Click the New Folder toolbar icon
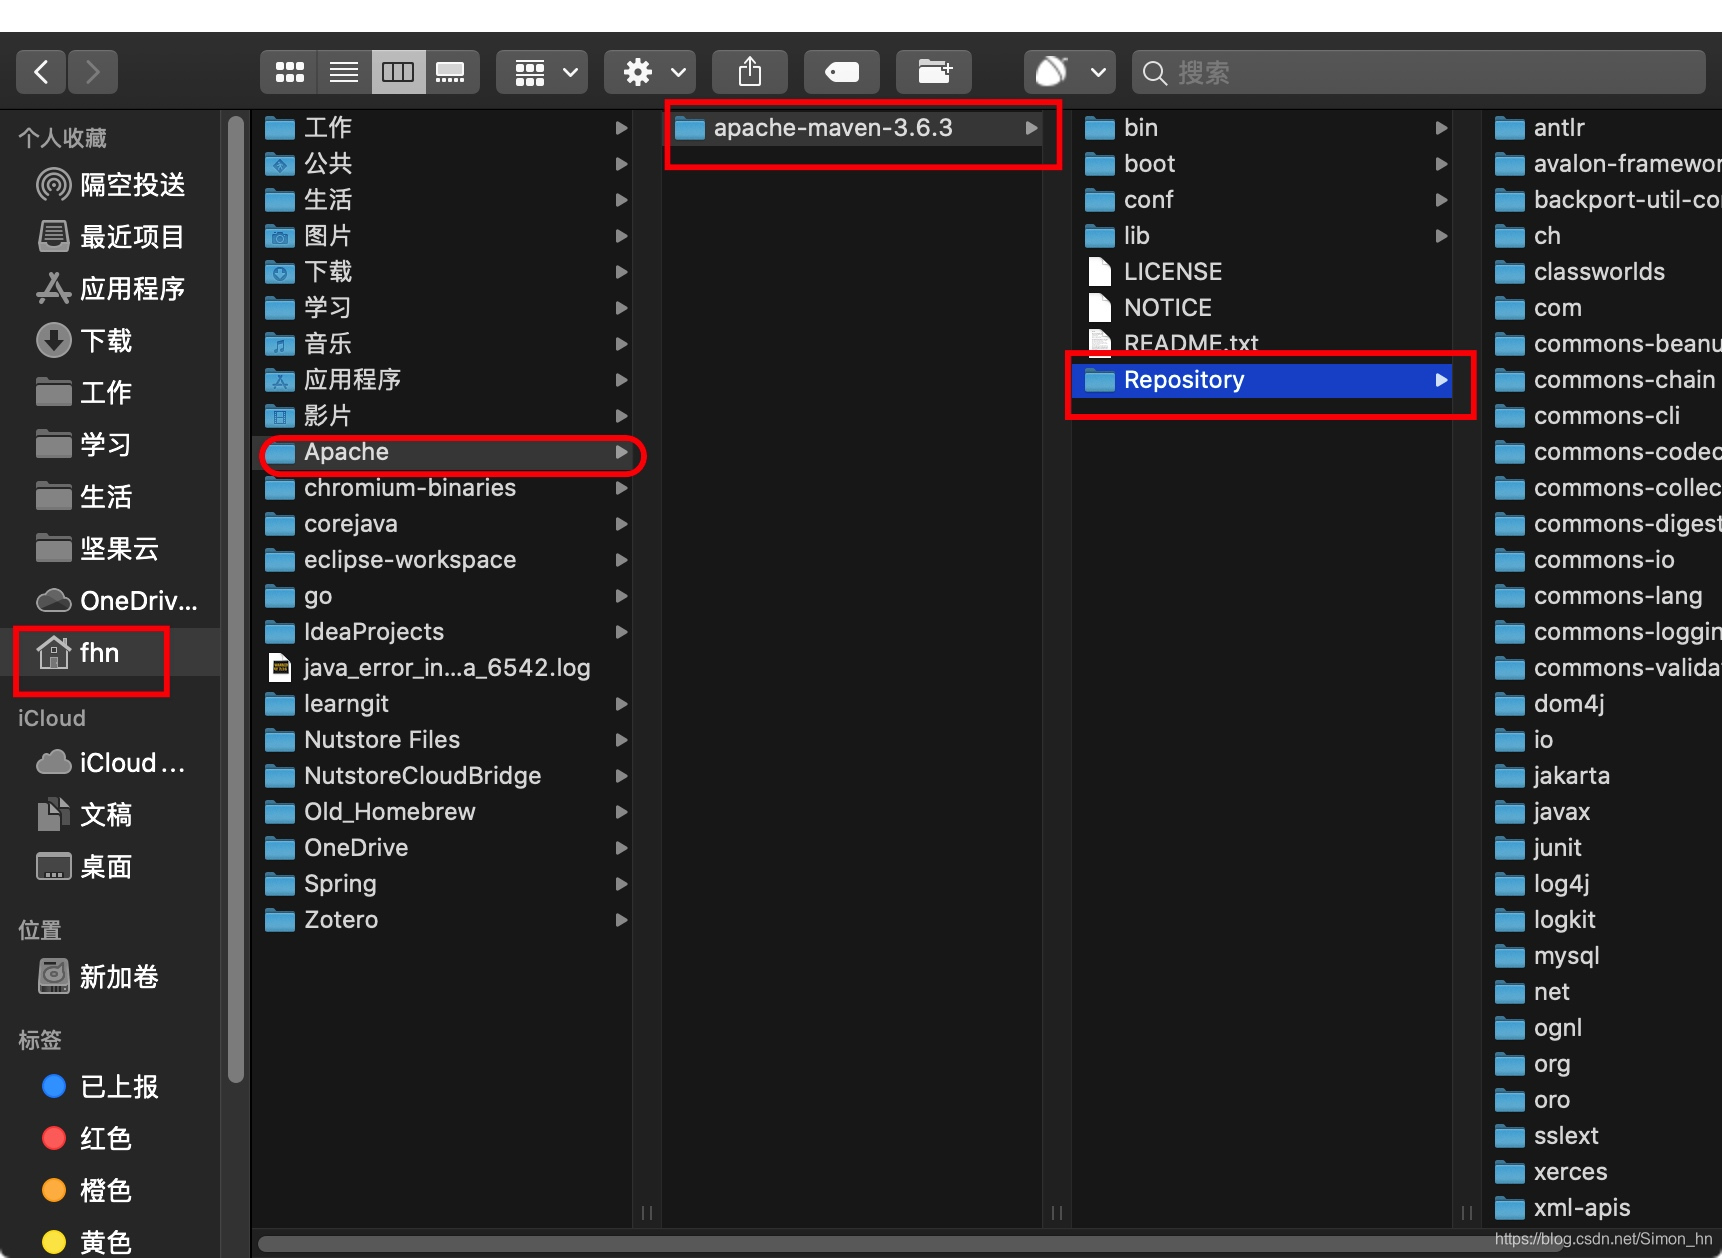 pos(934,72)
